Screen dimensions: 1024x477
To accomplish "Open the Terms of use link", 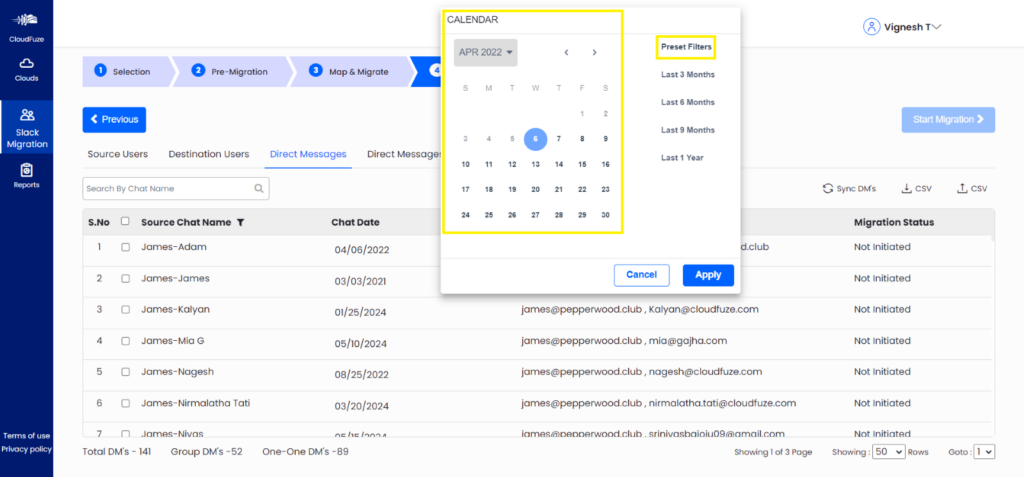I will click(27, 436).
